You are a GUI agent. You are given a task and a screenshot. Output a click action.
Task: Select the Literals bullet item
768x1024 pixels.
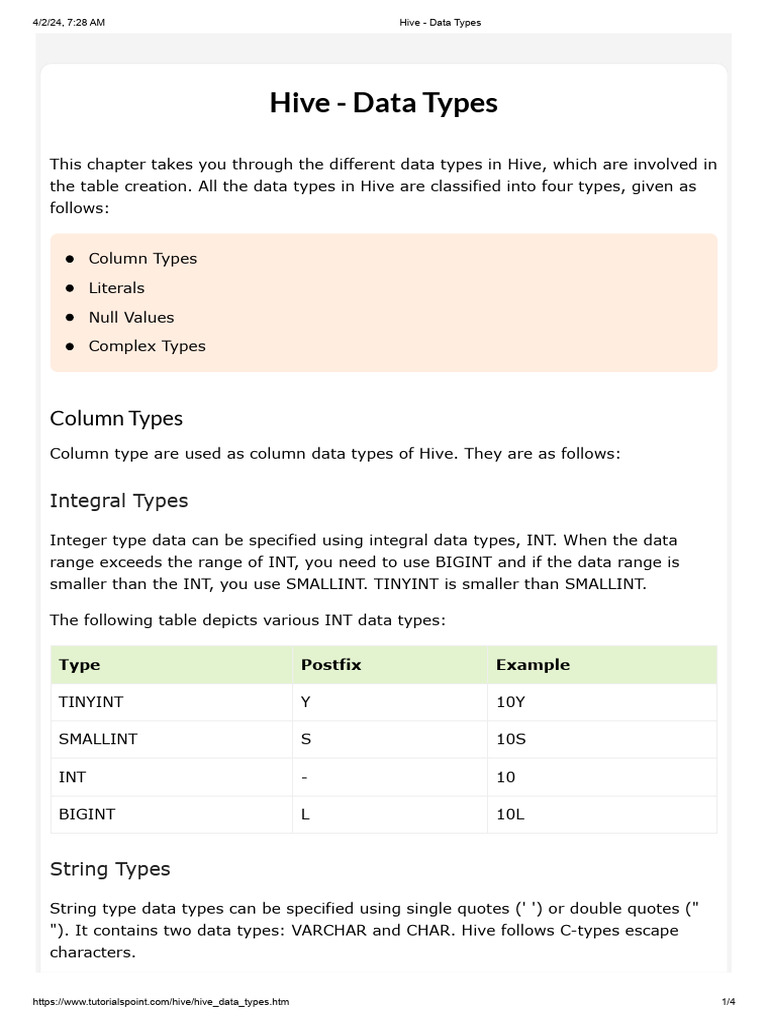click(116, 288)
